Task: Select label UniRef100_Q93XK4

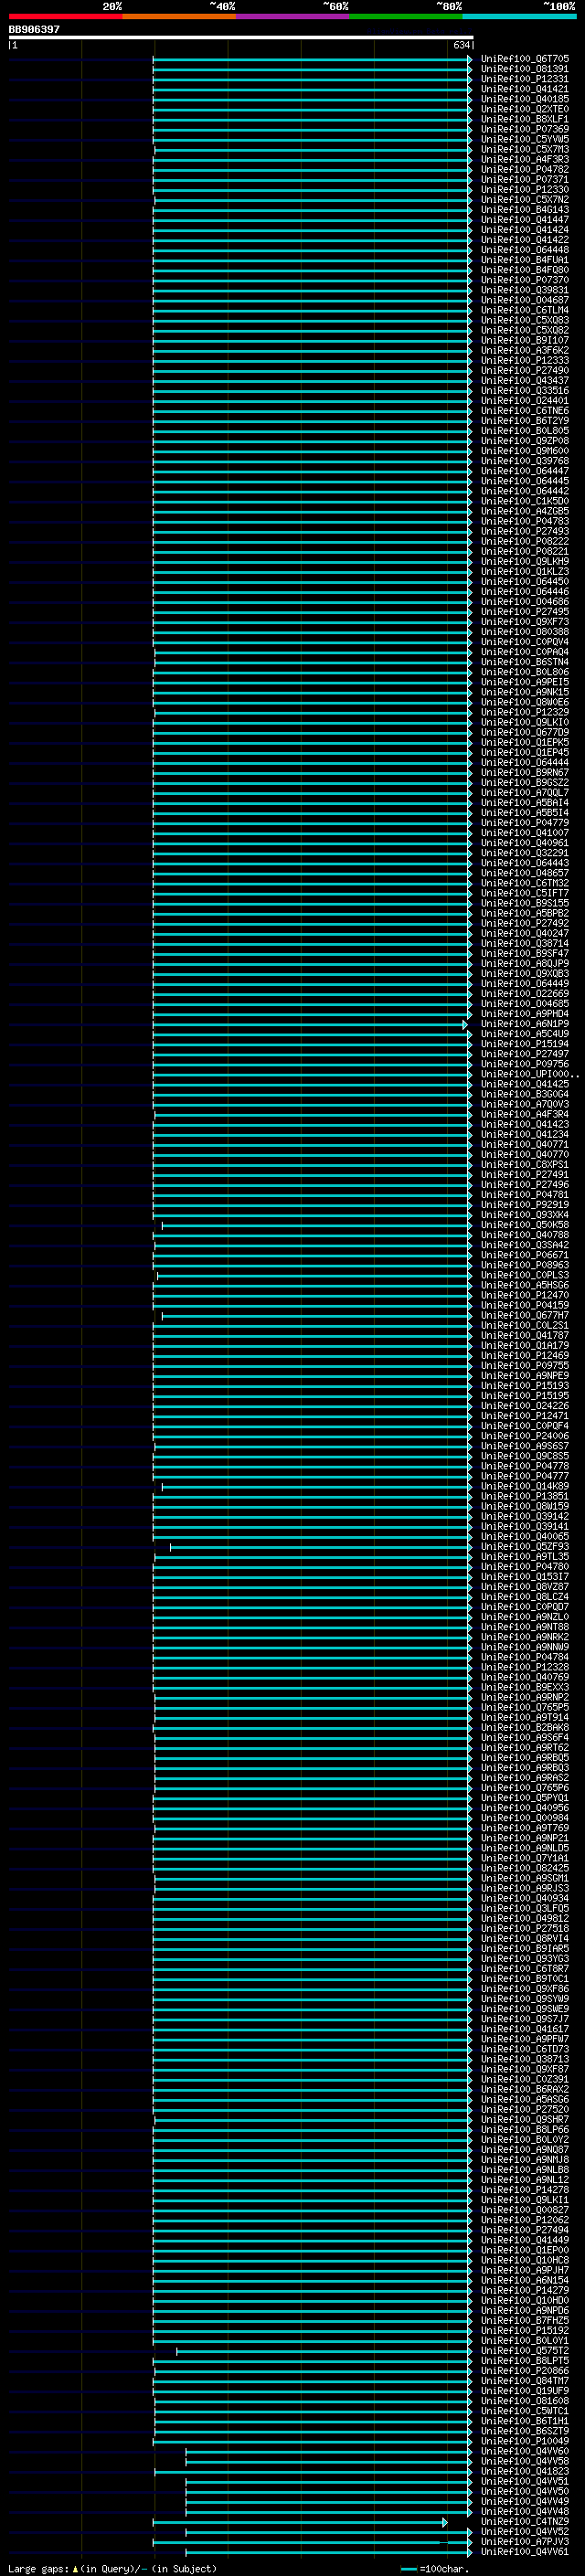Action: pos(524,1215)
